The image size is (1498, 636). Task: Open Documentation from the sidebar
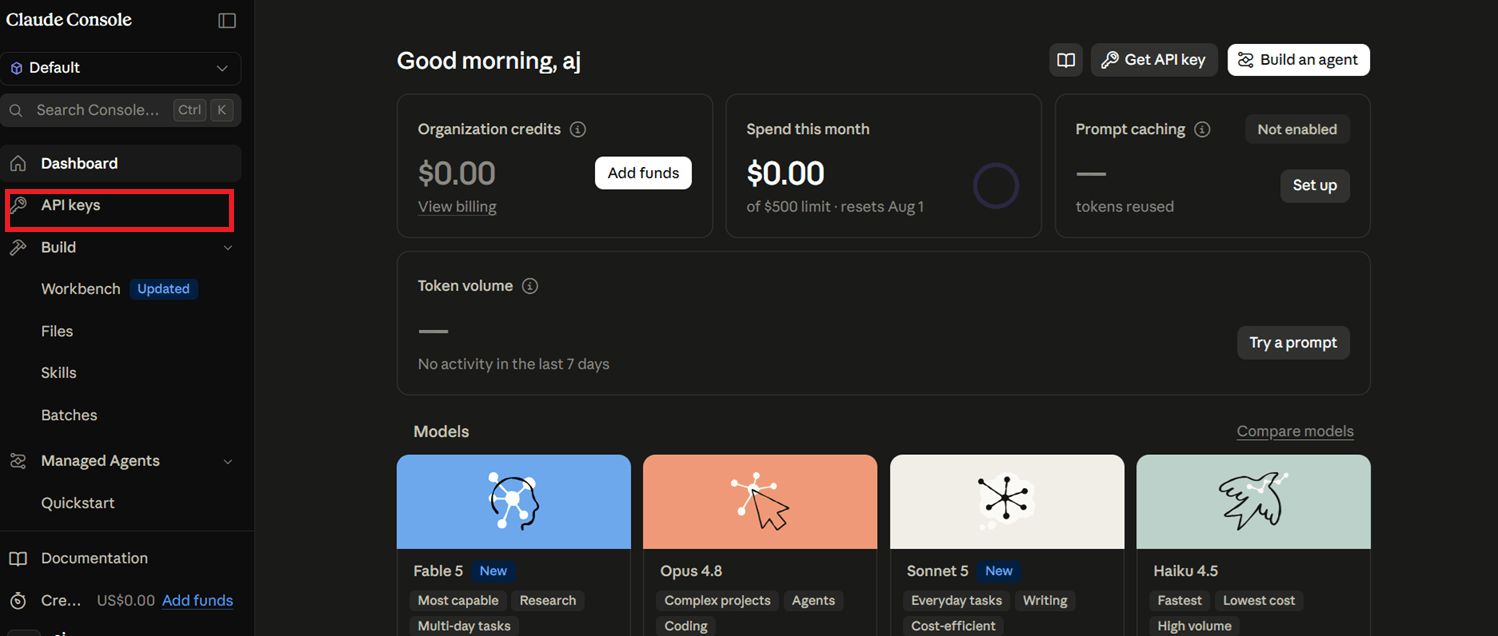pos(94,558)
